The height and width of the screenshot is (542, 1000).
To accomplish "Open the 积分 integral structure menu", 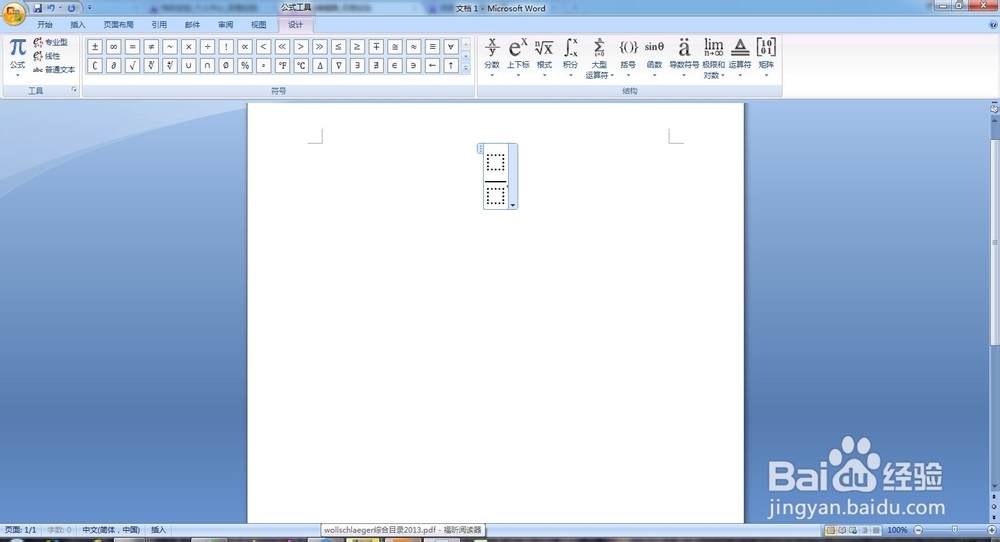I will point(571,57).
